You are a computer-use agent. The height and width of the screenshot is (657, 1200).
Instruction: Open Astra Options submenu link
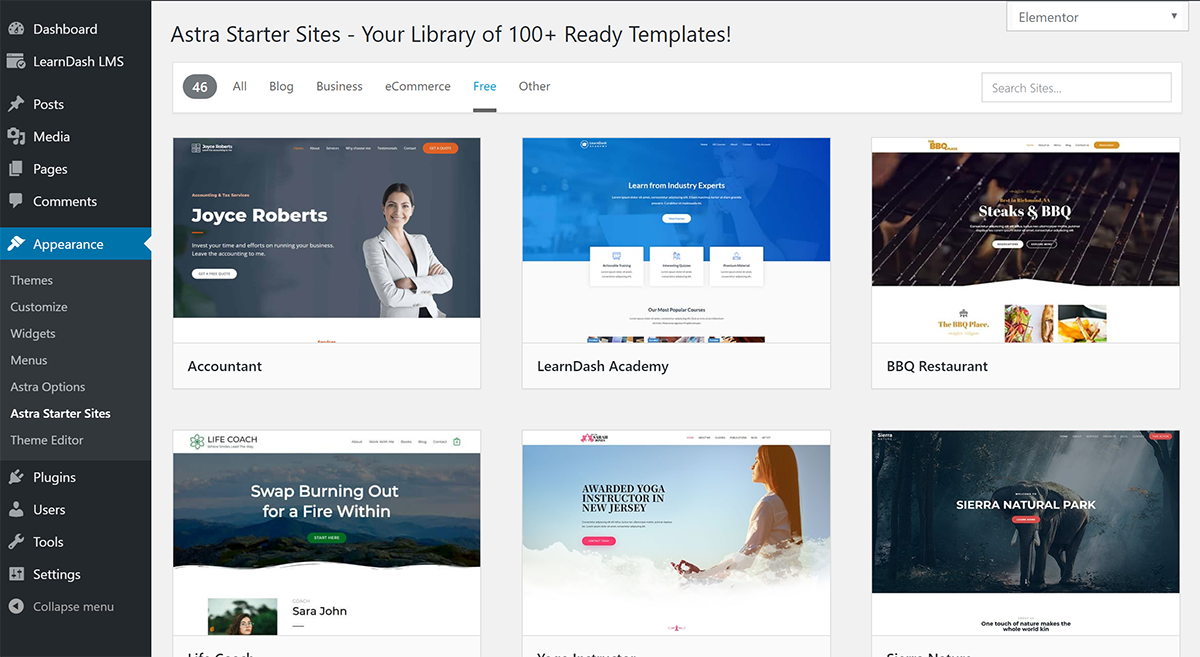[x=48, y=387]
